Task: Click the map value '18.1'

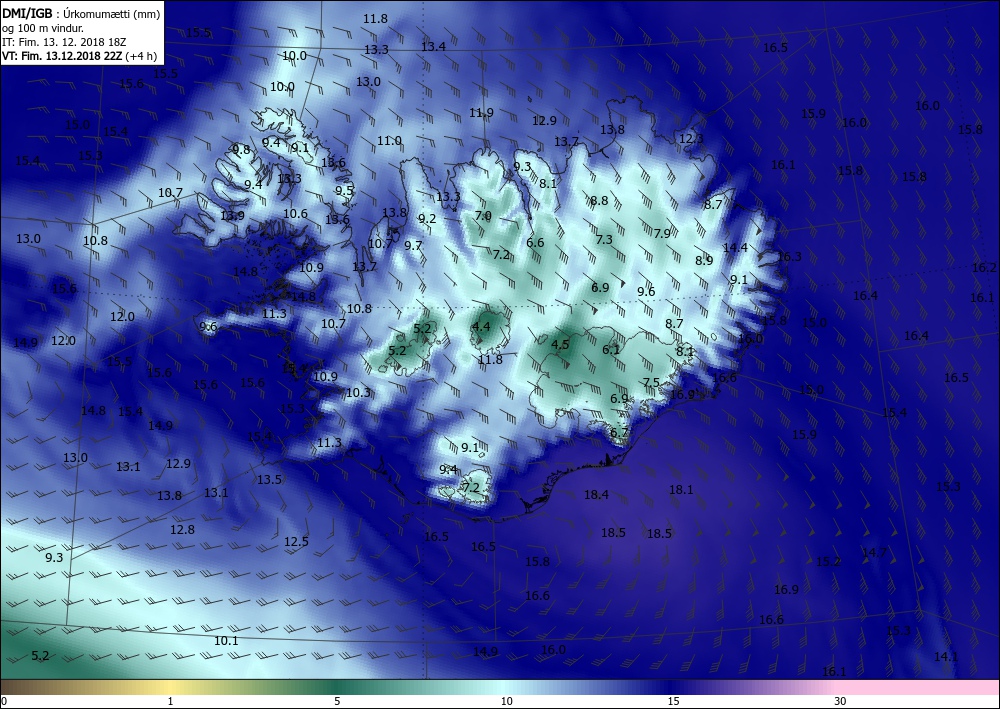Action: click(681, 490)
